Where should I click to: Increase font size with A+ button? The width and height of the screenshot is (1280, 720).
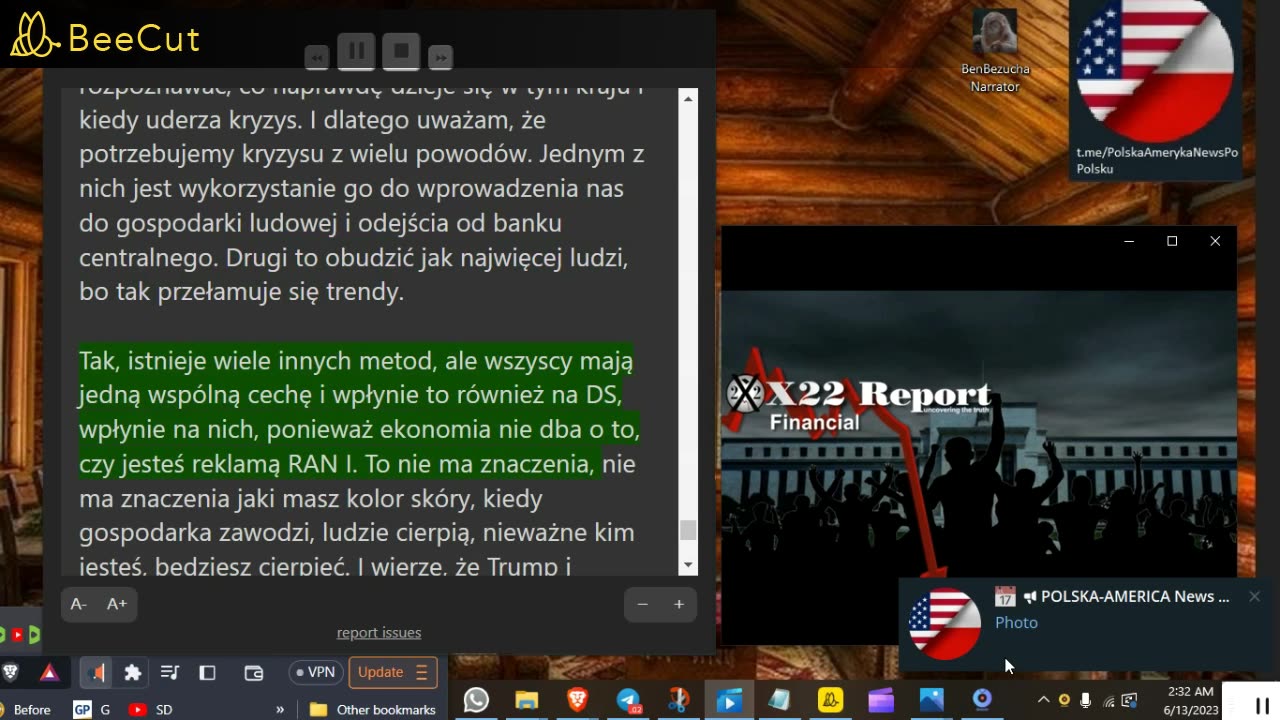tap(117, 604)
